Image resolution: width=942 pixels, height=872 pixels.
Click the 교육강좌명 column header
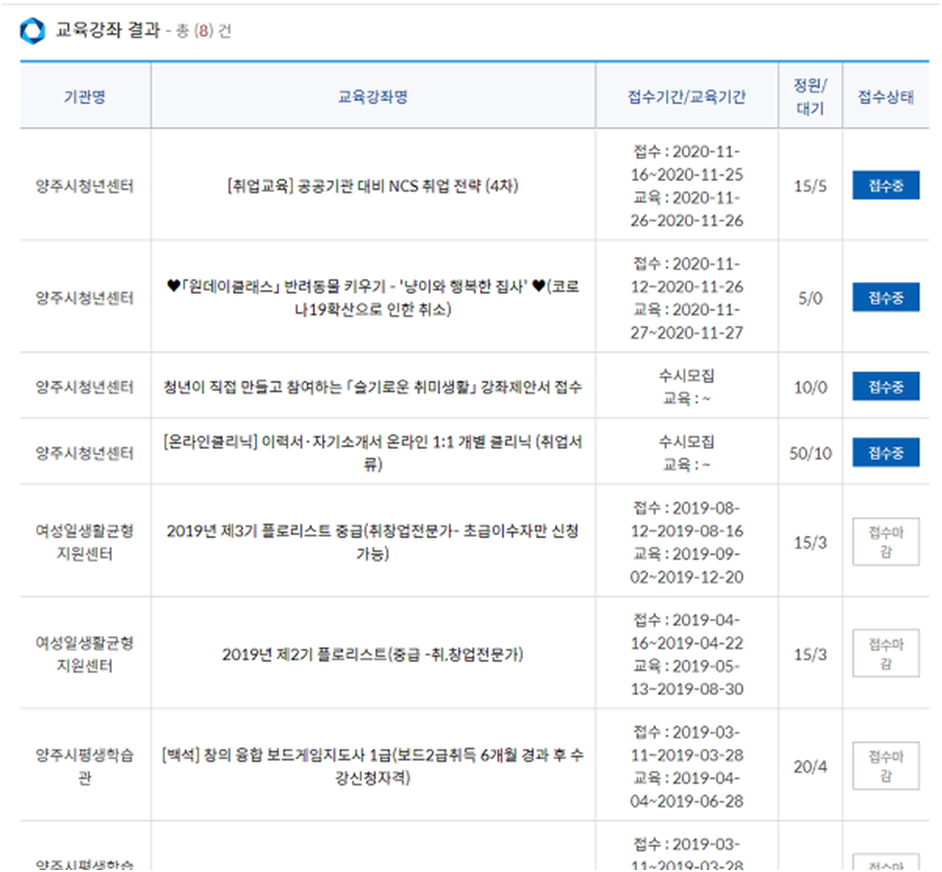point(372,96)
